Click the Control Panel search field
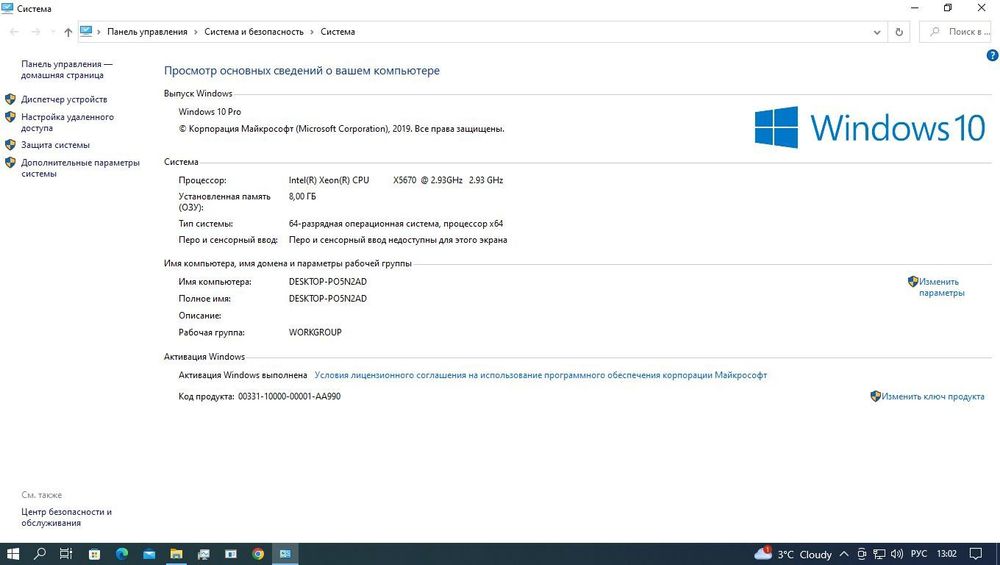Viewport: 1000px width, 565px height. click(955, 32)
